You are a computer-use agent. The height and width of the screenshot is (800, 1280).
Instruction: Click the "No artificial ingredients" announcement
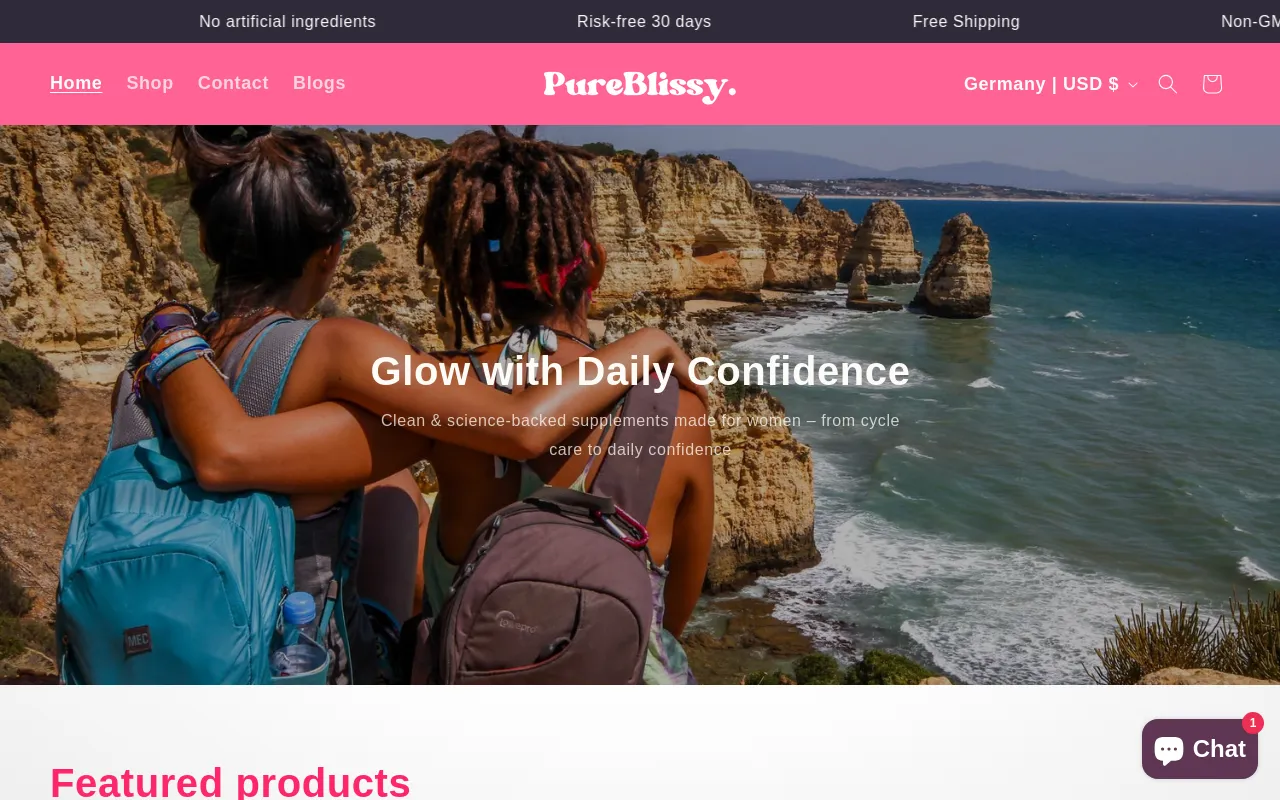(x=287, y=21)
